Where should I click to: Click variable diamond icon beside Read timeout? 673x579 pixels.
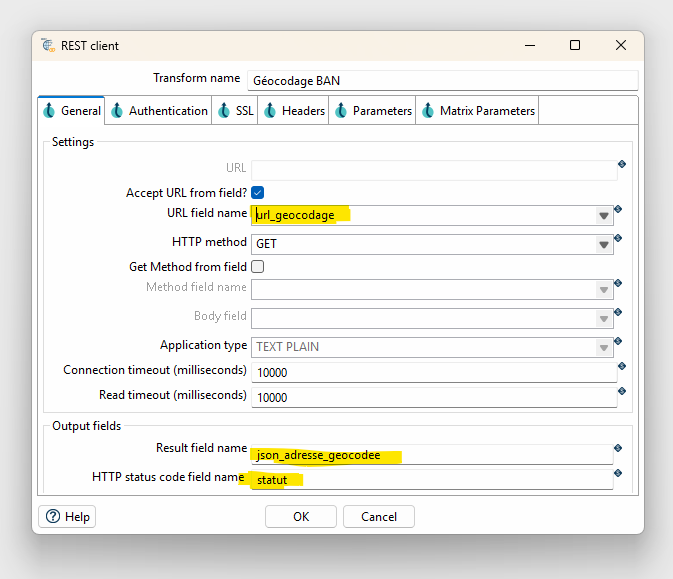click(621, 391)
